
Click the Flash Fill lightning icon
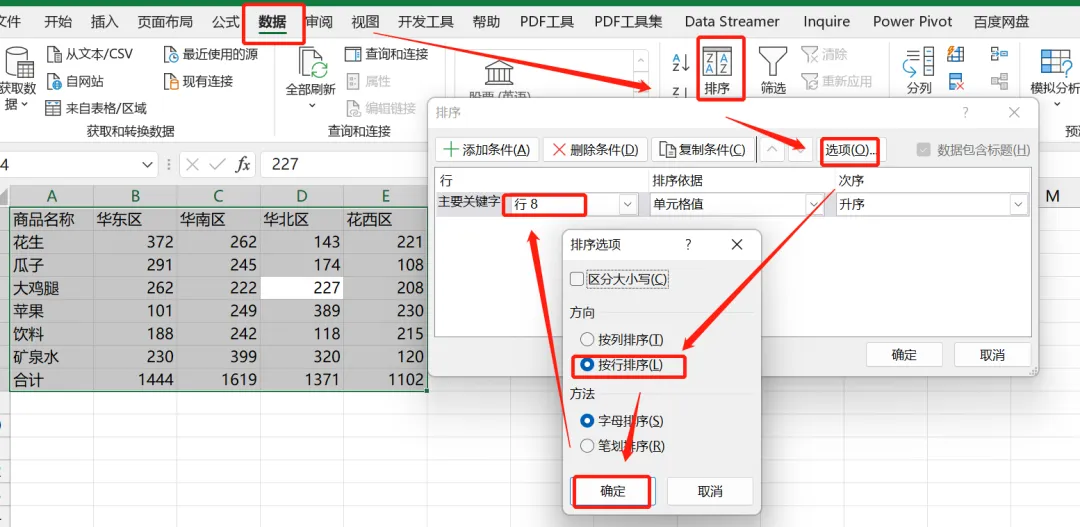click(956, 54)
